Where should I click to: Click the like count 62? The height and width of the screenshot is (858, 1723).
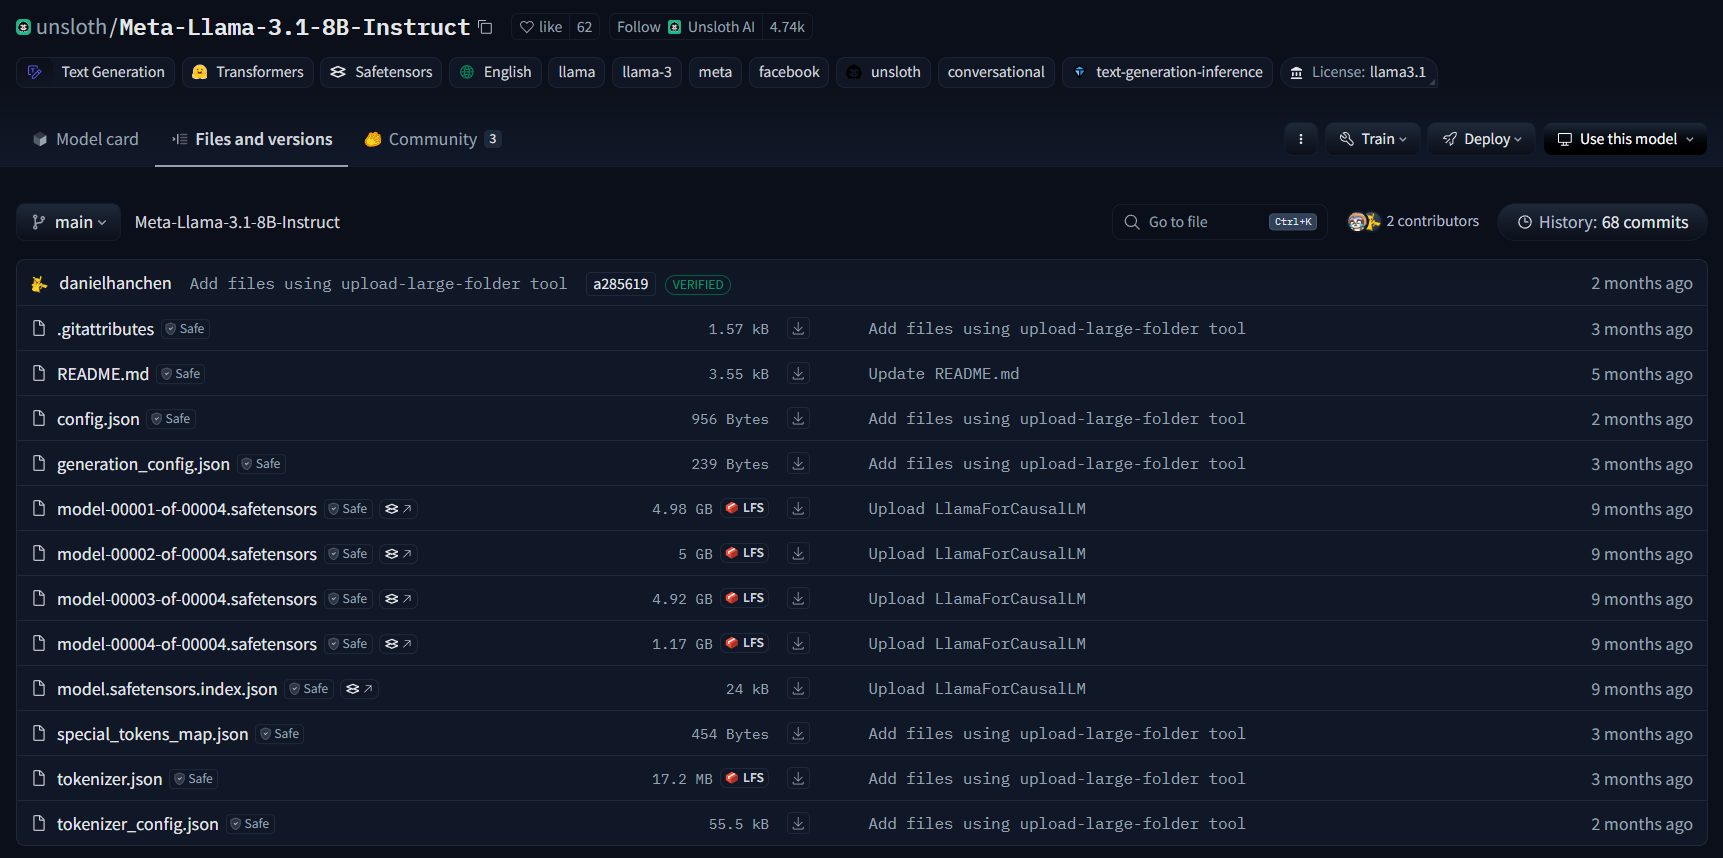click(x=584, y=27)
